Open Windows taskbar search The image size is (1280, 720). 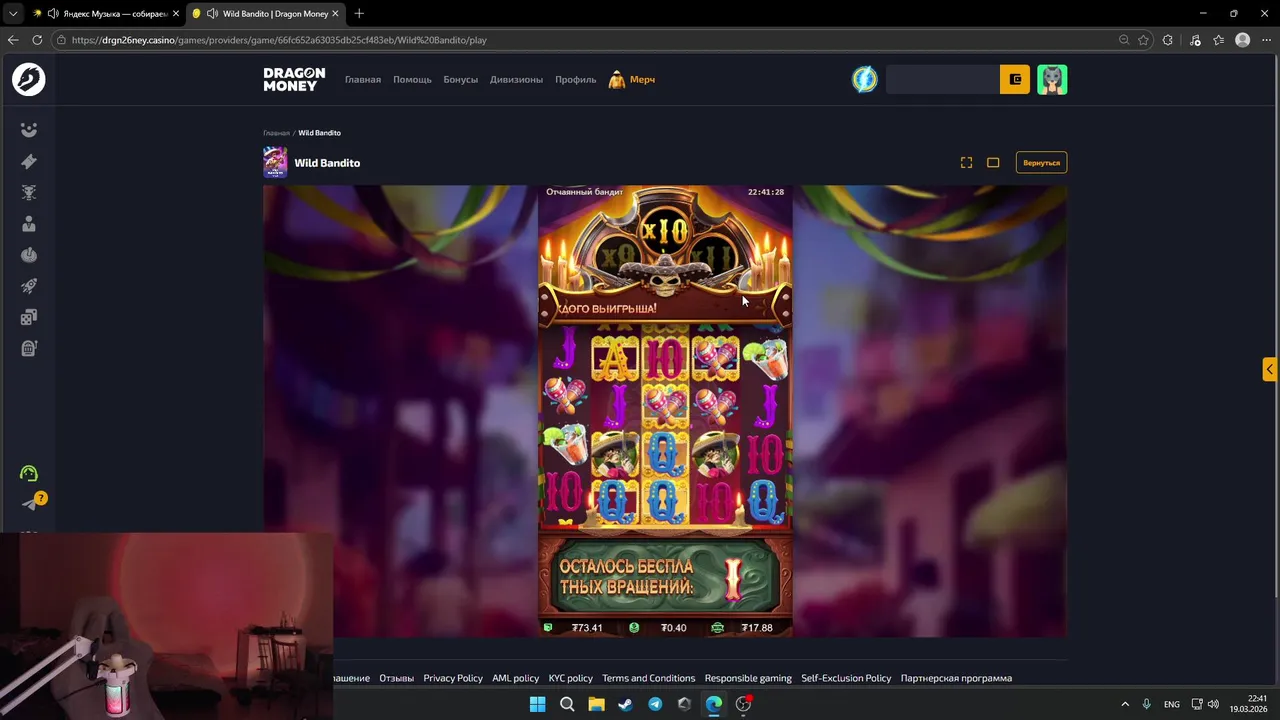click(567, 704)
